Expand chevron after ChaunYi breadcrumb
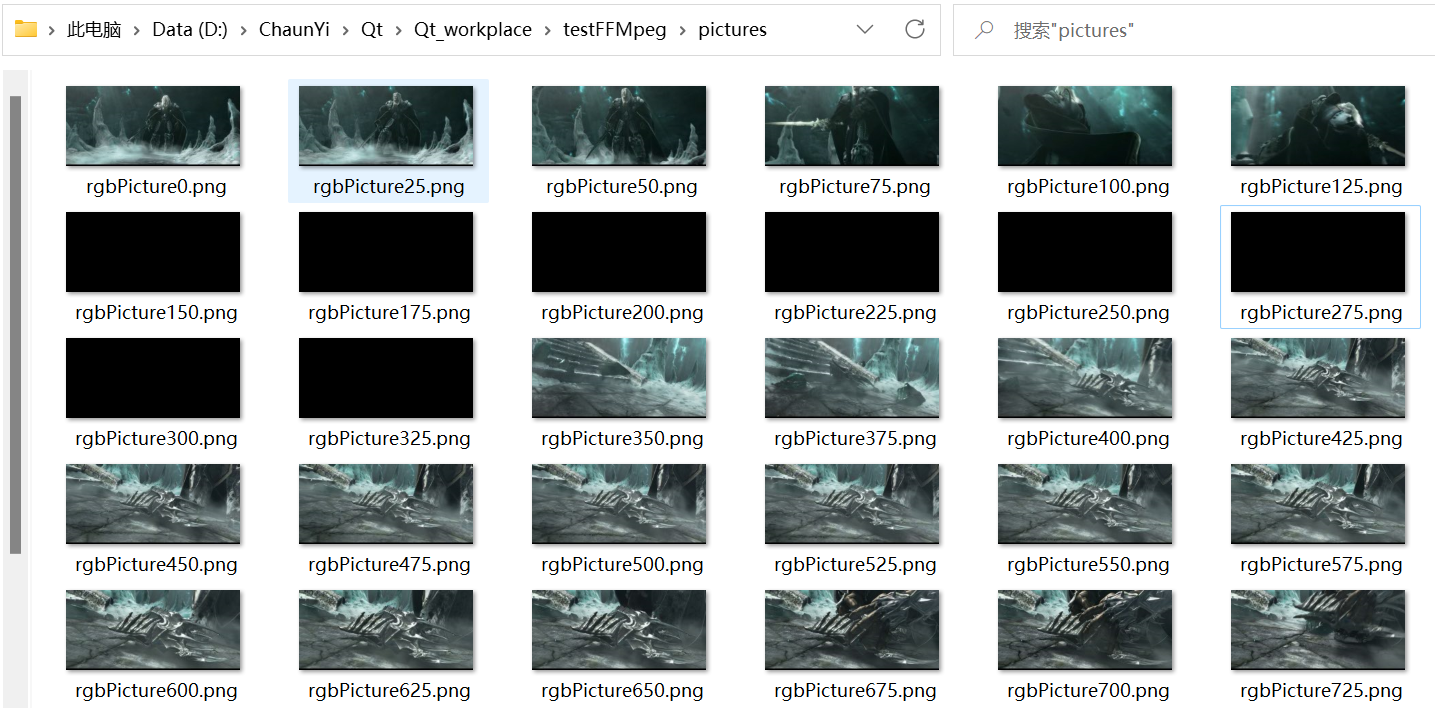 pyautogui.click(x=346, y=30)
